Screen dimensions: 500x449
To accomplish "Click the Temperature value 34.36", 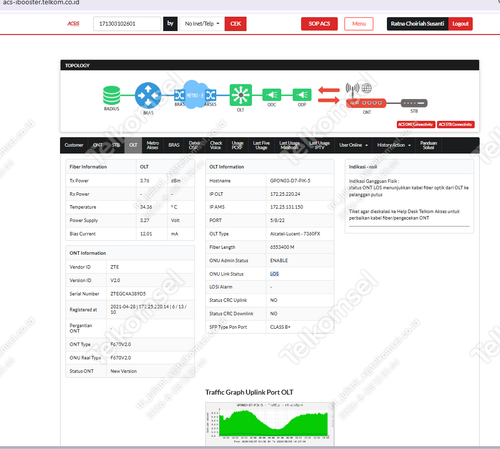I will point(146,207).
